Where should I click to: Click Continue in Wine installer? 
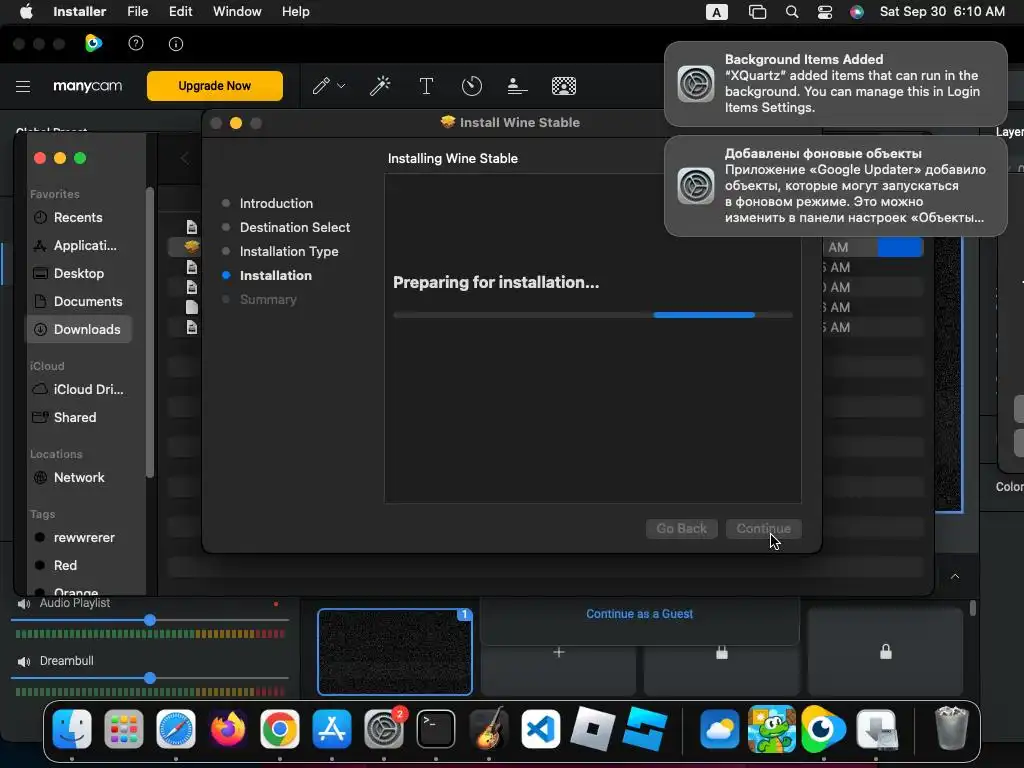pos(763,528)
